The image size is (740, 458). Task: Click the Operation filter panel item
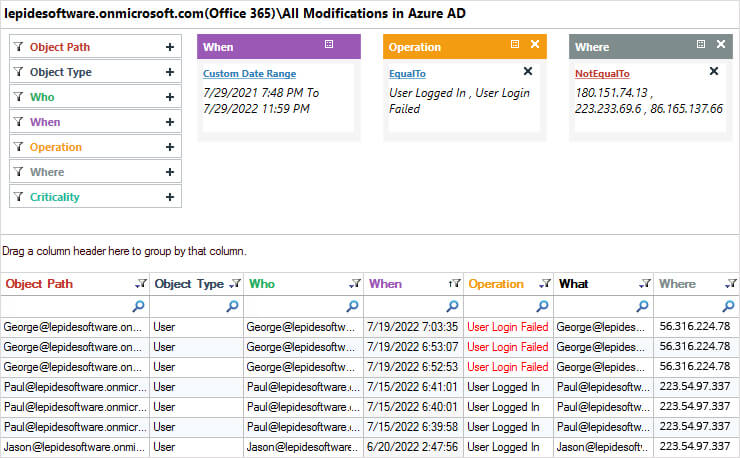(95, 147)
